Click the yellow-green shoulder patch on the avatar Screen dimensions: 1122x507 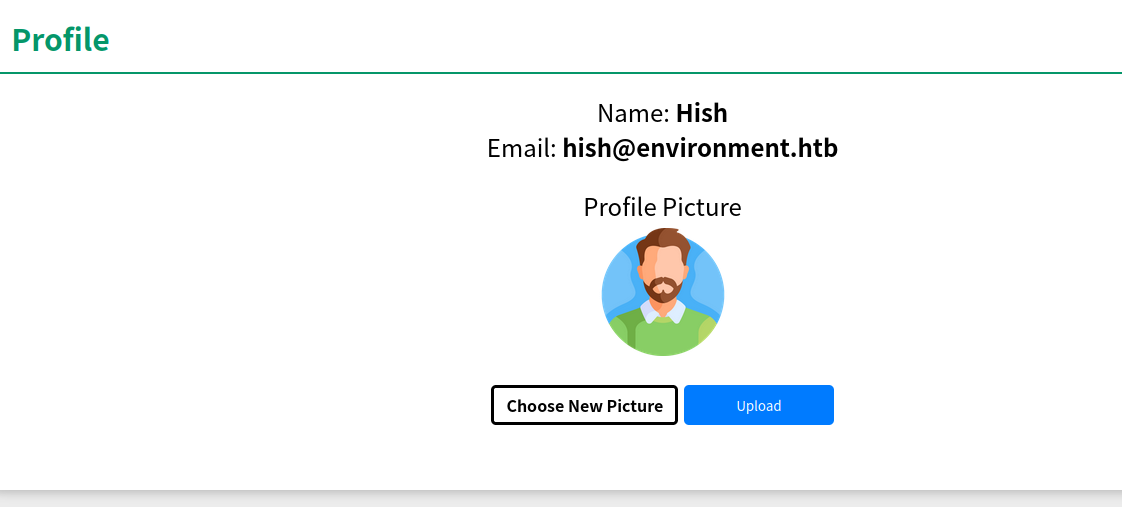(708, 330)
